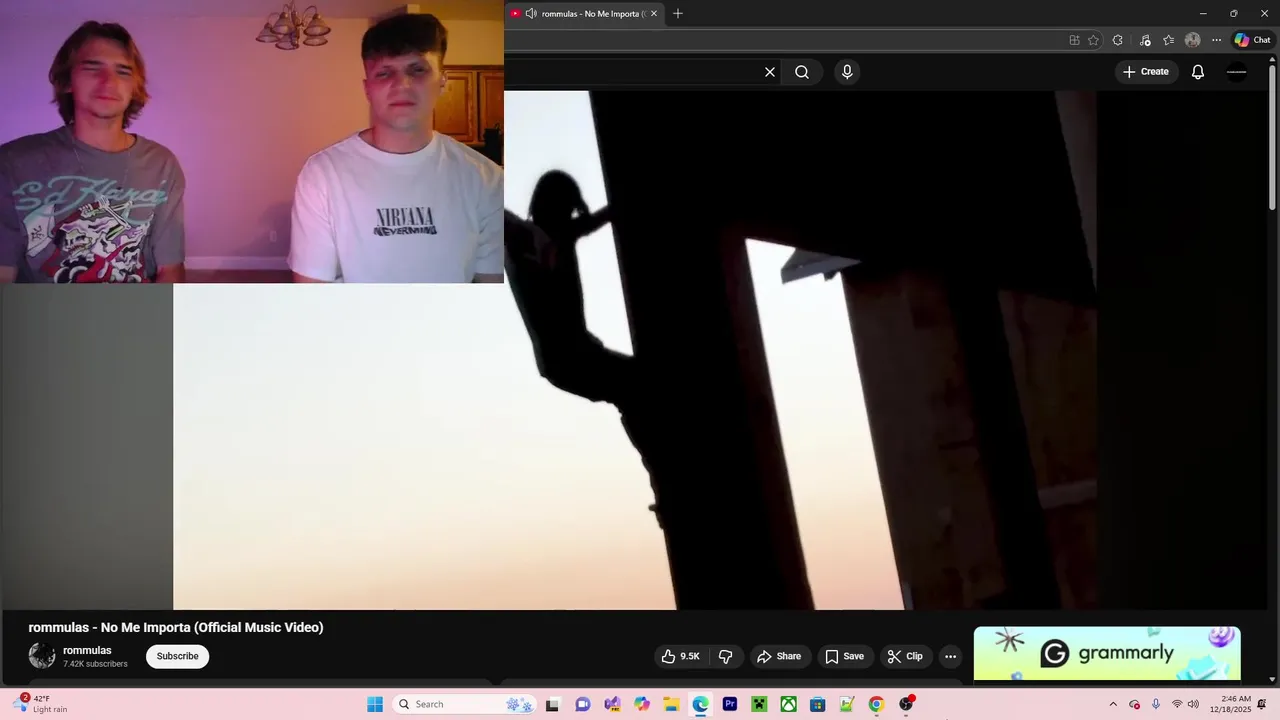
Task: Click the Grammarly ad banner
Action: click(x=1107, y=654)
